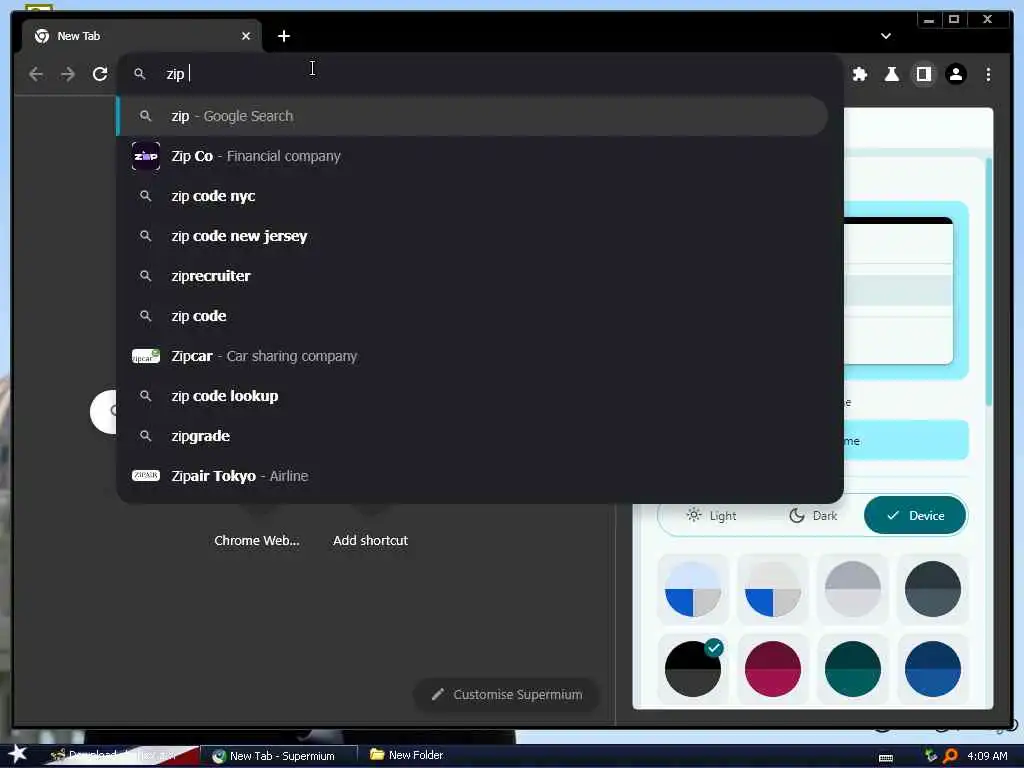Open the Chrome Labs flask icon

[891, 74]
